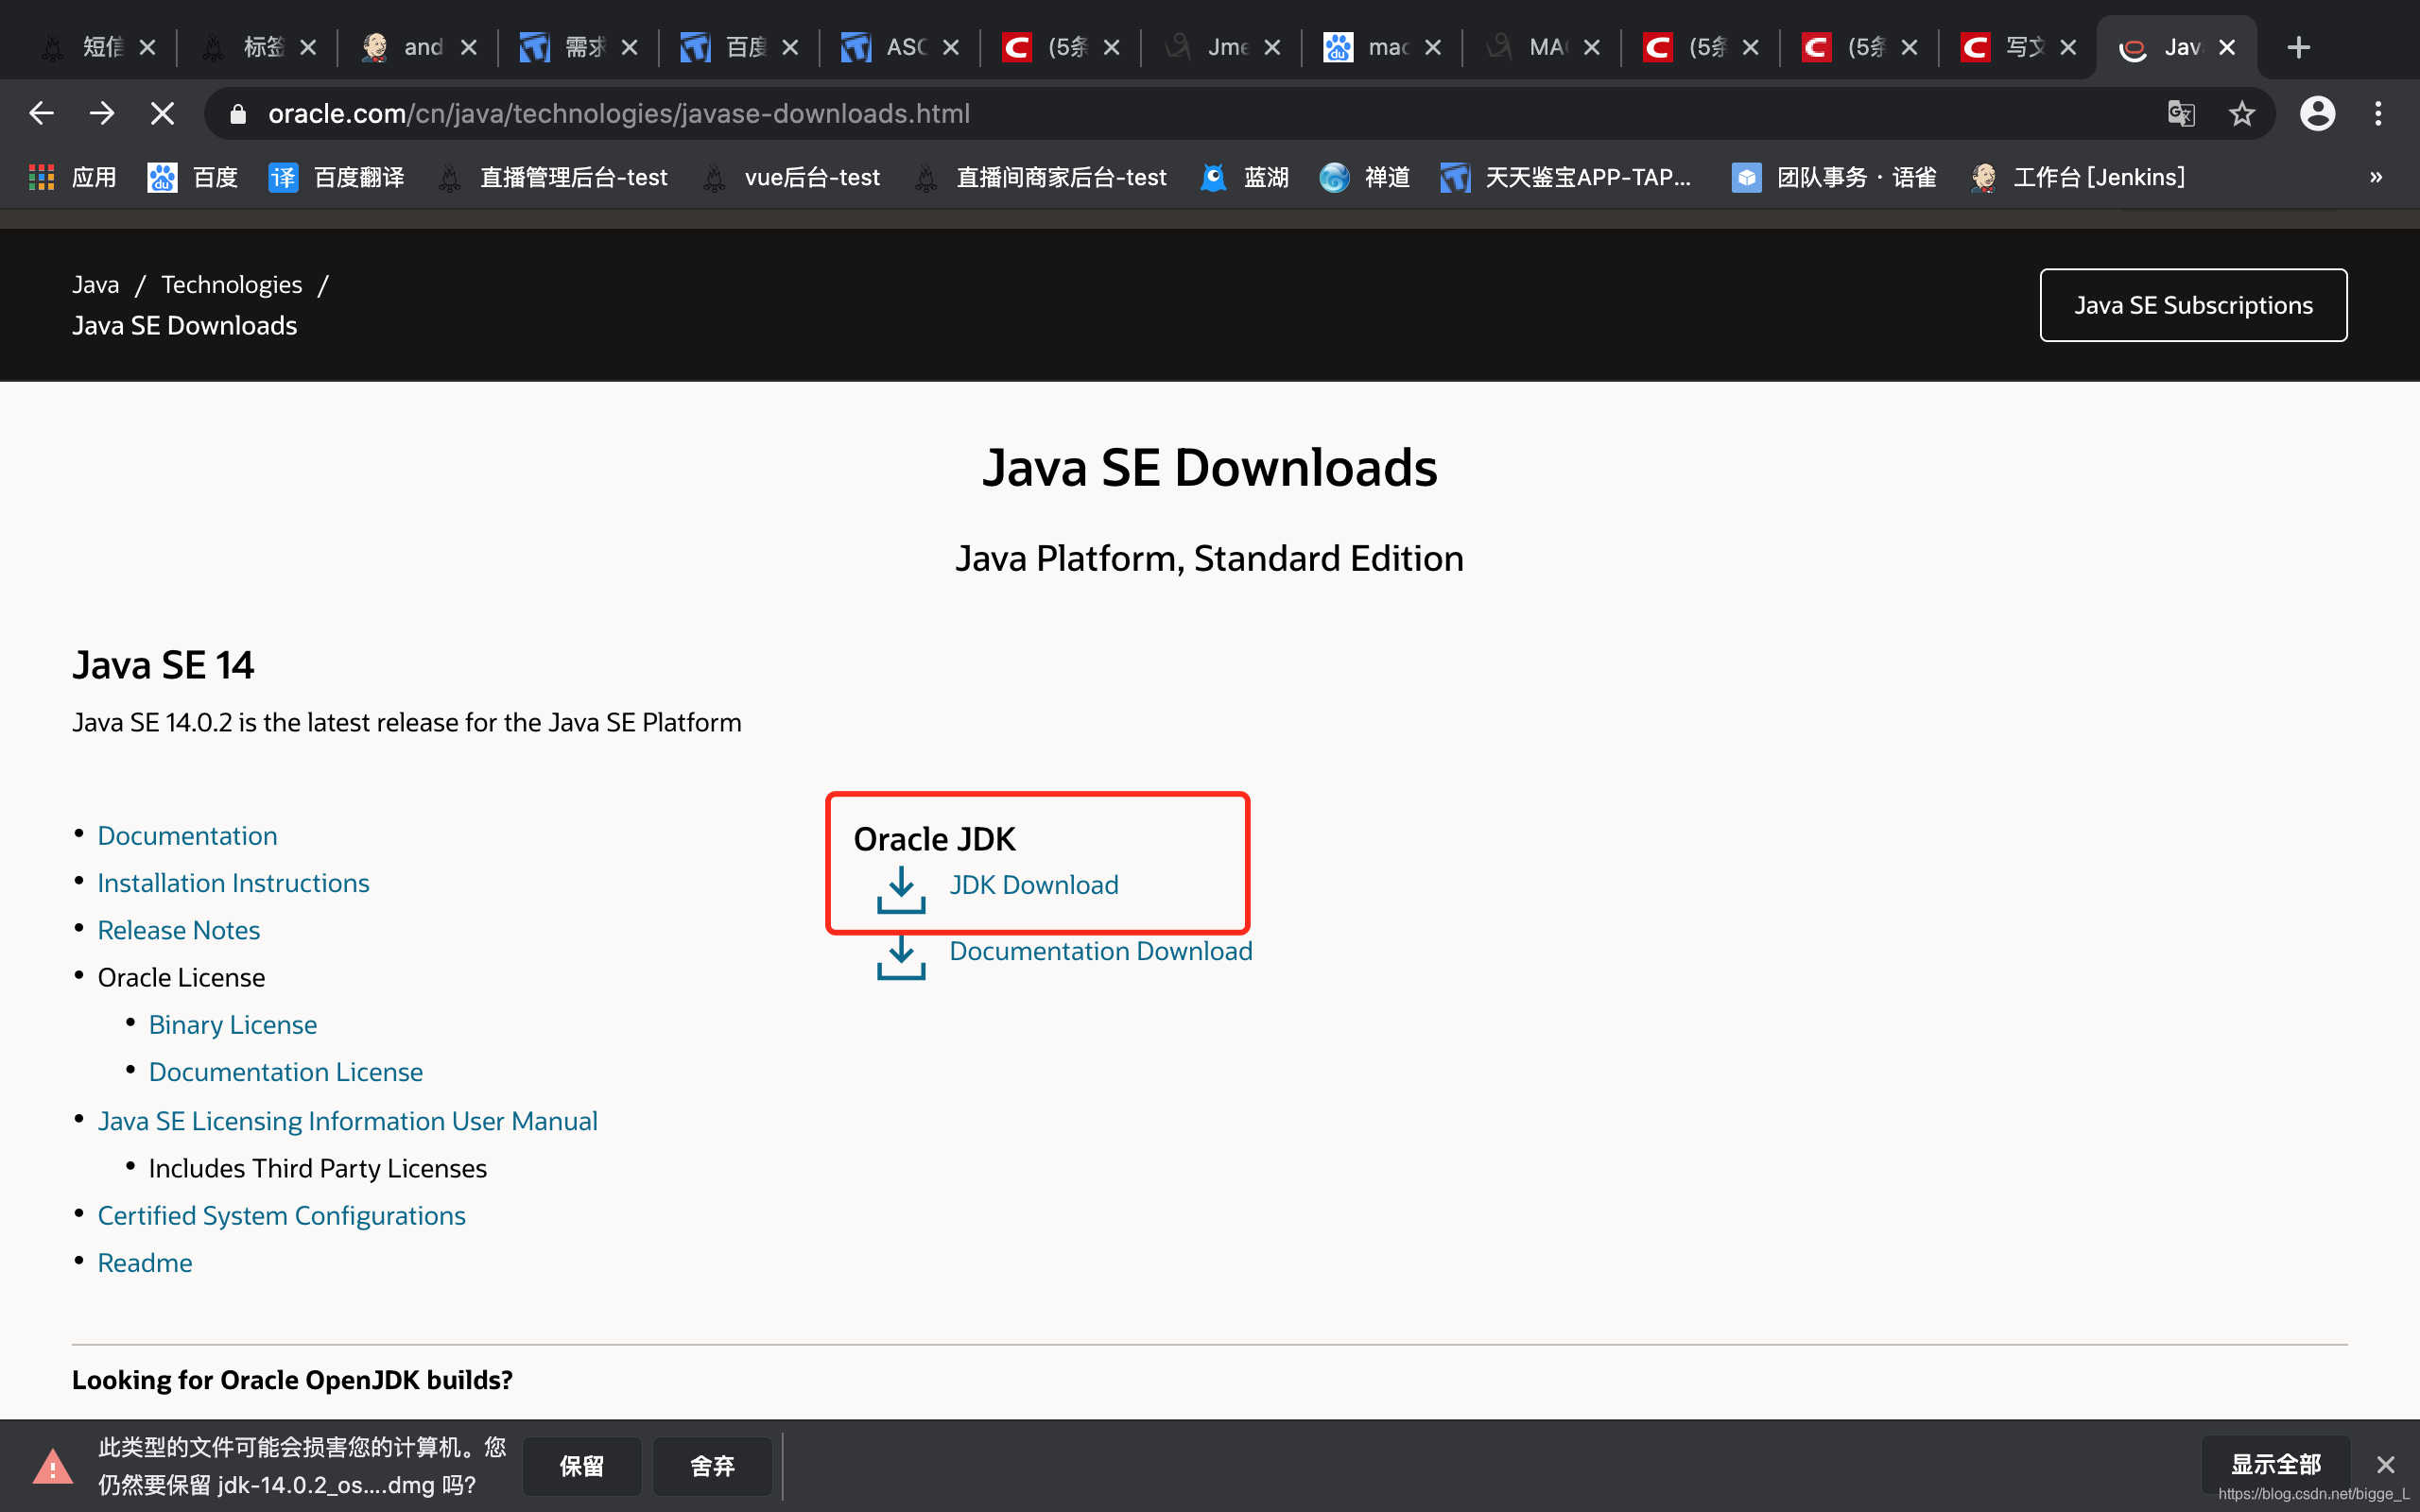Click the browser forward navigation icon
The image size is (2420, 1512).
tap(99, 113)
